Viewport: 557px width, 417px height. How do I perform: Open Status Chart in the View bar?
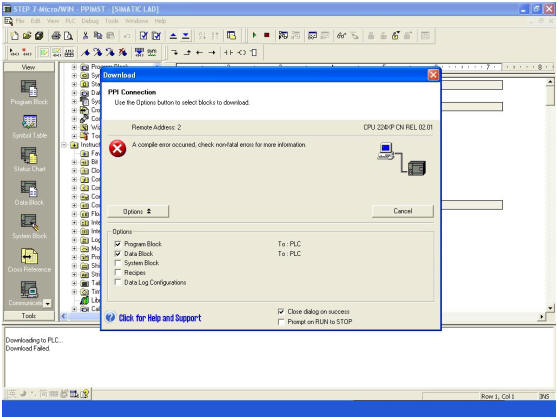(29, 159)
